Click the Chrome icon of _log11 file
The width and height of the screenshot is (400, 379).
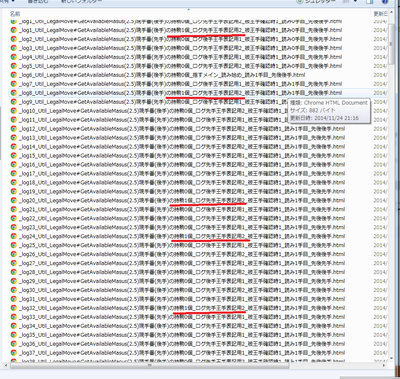[x=14, y=120]
